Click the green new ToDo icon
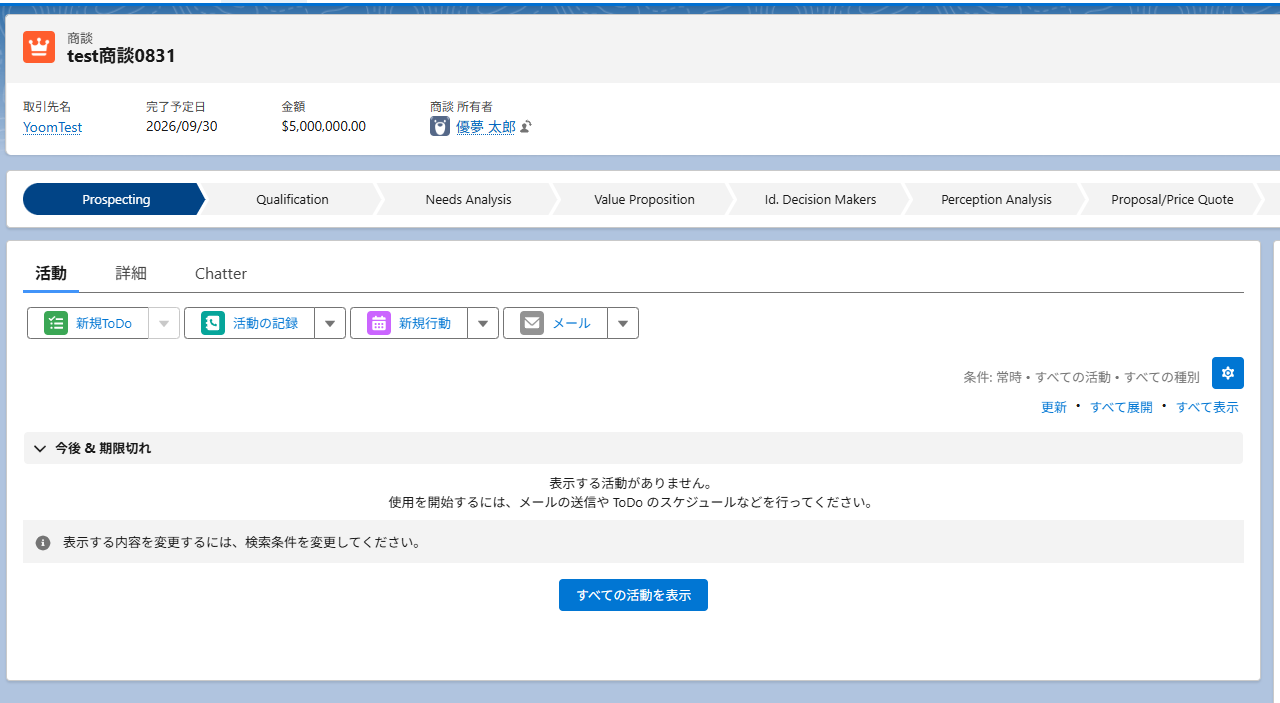The width and height of the screenshot is (1280, 703). pos(56,323)
